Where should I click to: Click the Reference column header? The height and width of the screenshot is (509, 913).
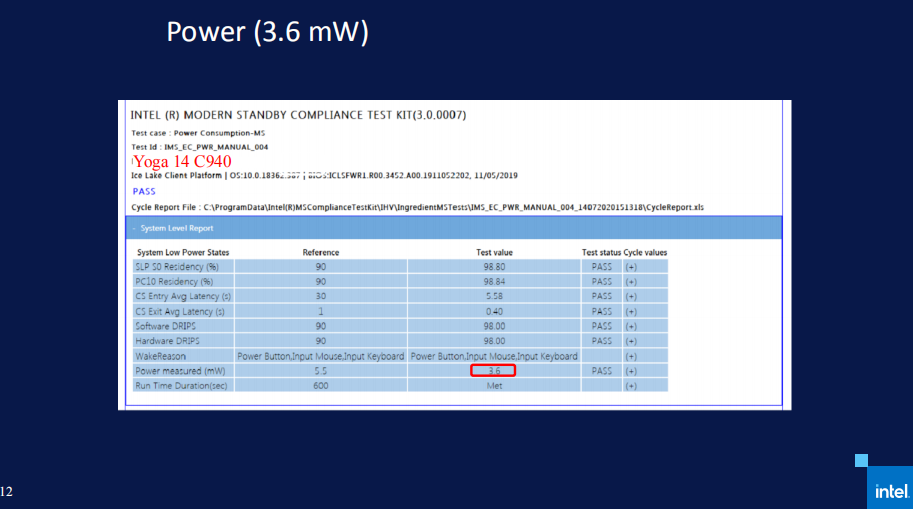point(321,253)
